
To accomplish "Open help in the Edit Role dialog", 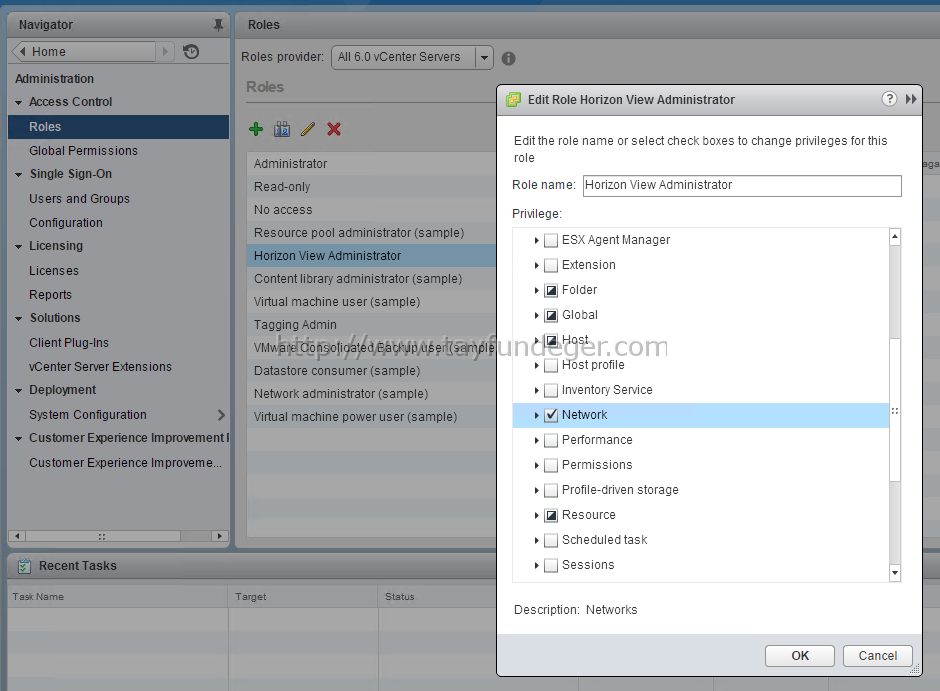I will [889, 99].
